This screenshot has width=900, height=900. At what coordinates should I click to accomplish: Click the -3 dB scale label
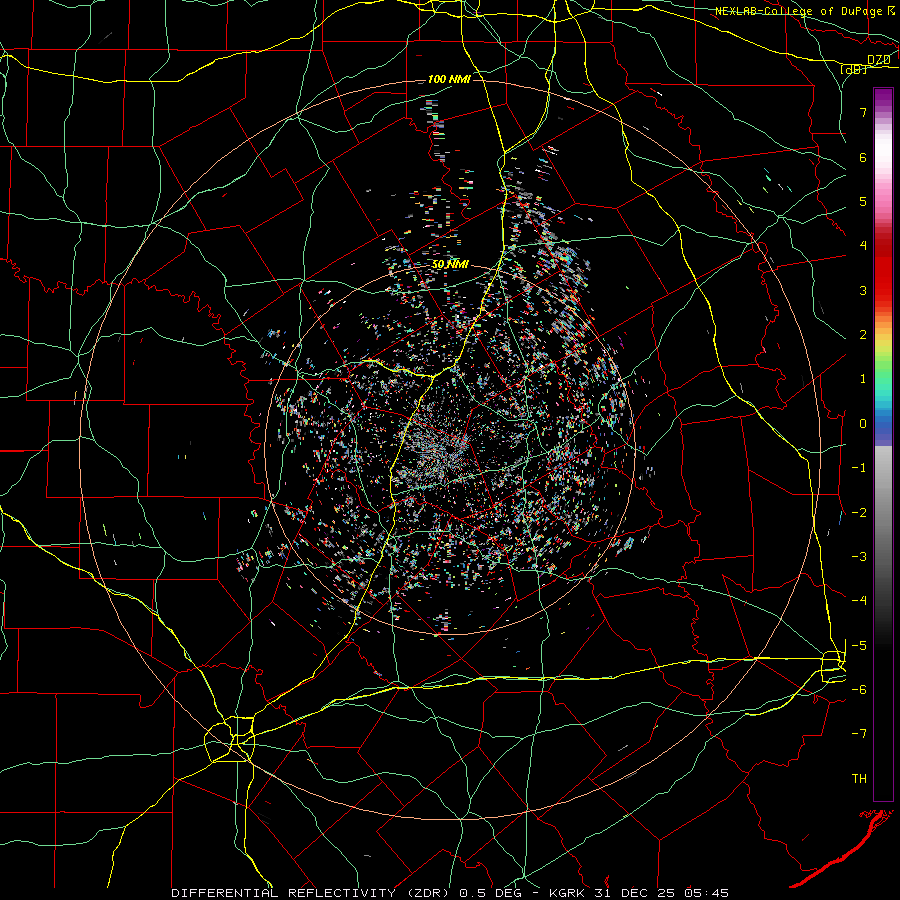pyautogui.click(x=859, y=557)
